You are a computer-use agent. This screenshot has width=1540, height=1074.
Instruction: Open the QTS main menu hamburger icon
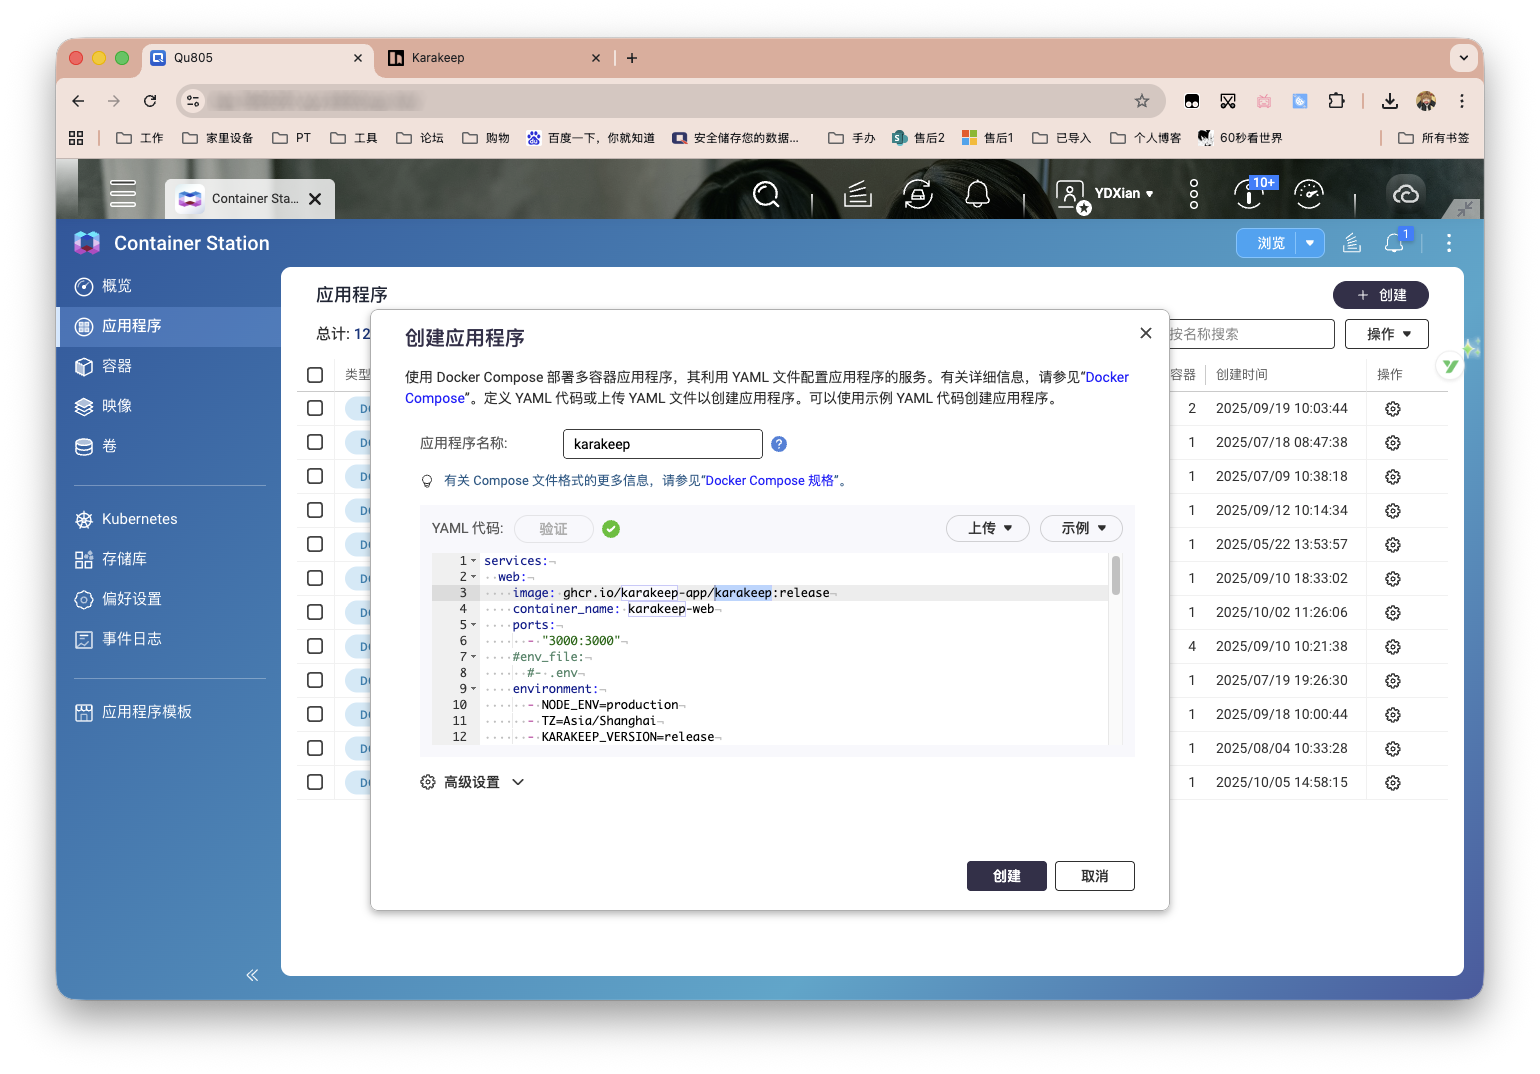[x=123, y=194]
